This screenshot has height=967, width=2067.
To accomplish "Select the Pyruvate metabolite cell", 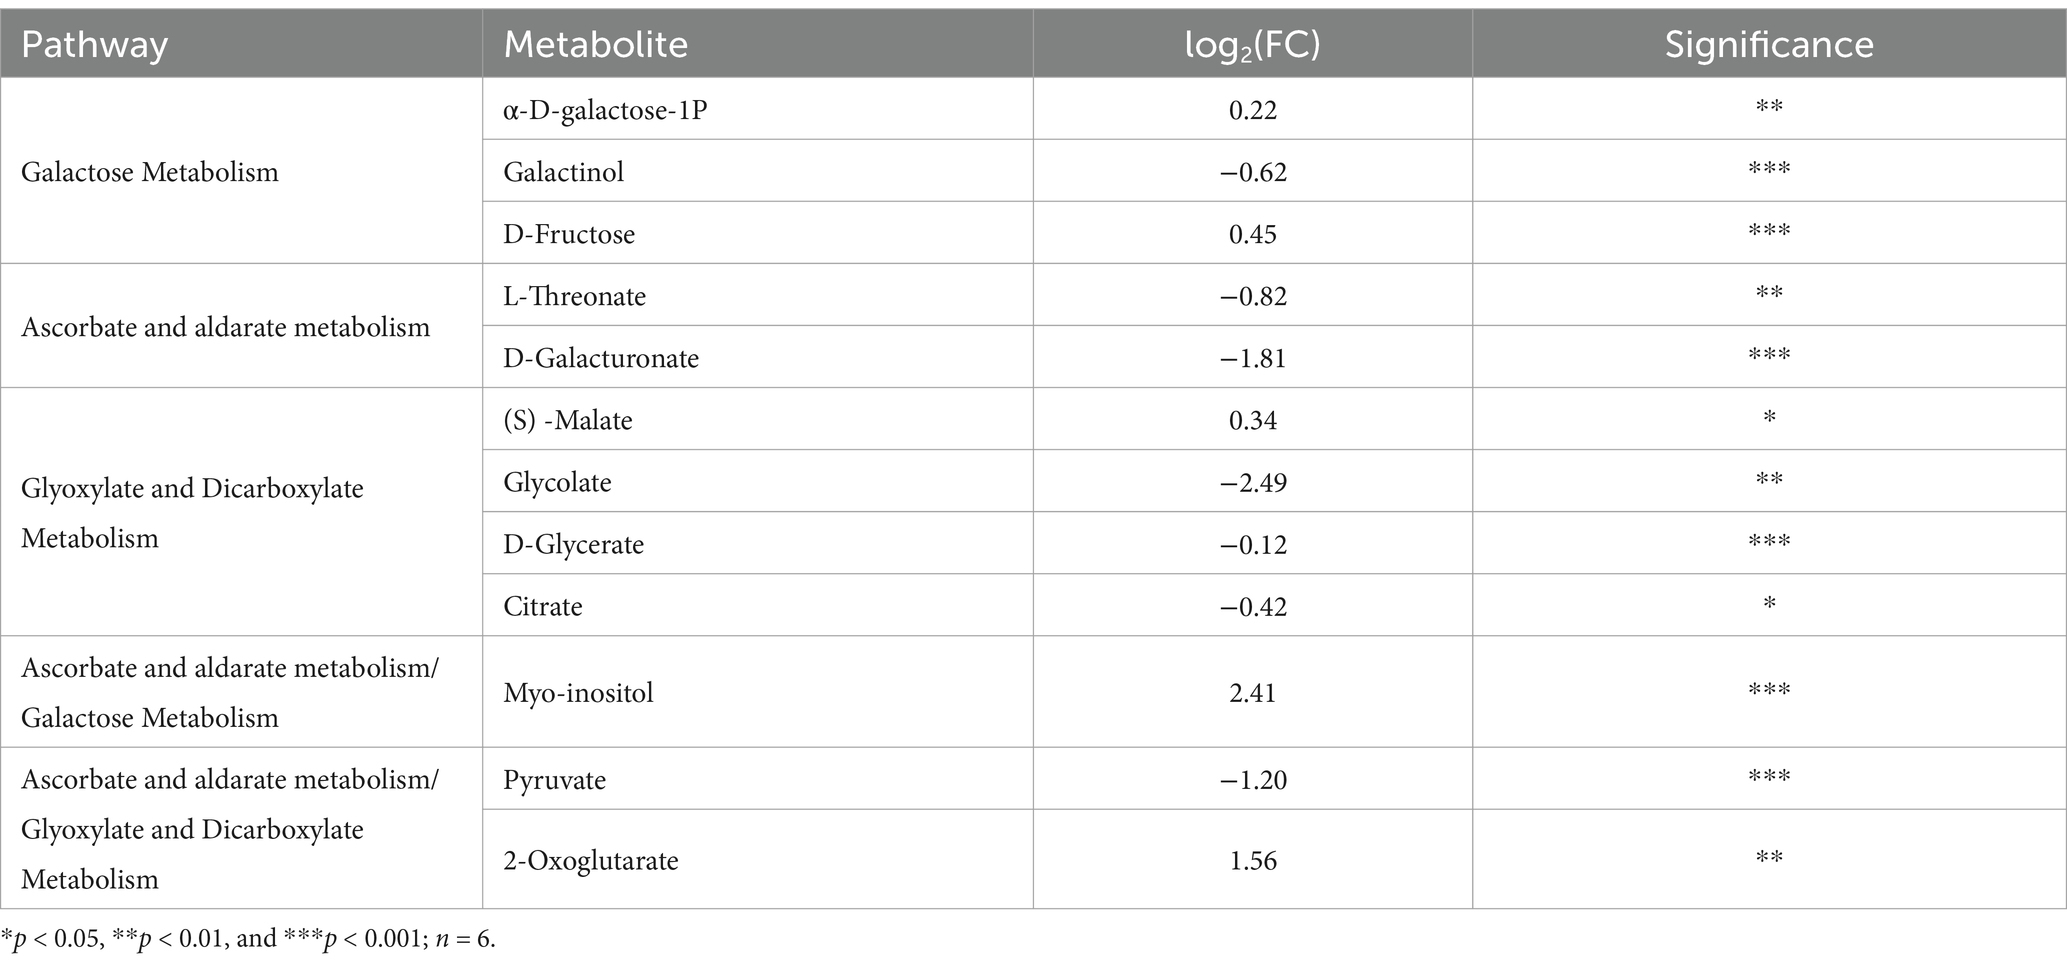I will (758, 779).
